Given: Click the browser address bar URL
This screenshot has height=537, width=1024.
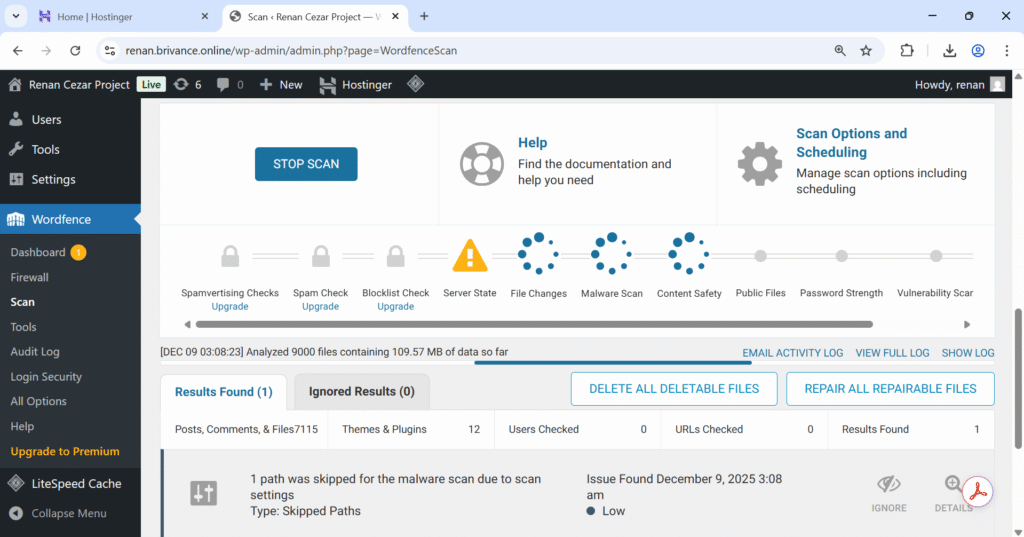Looking at the screenshot, I should [290, 51].
